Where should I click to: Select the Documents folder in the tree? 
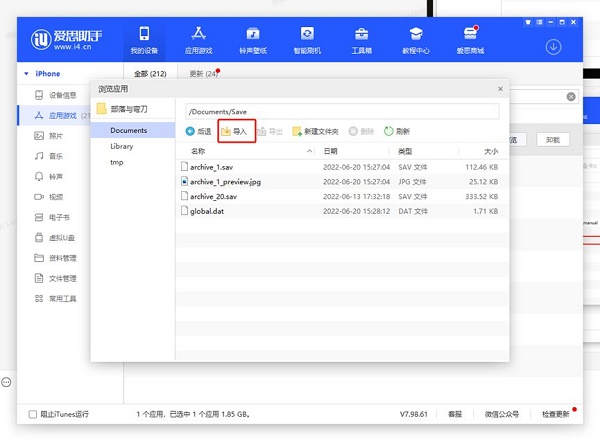133,130
